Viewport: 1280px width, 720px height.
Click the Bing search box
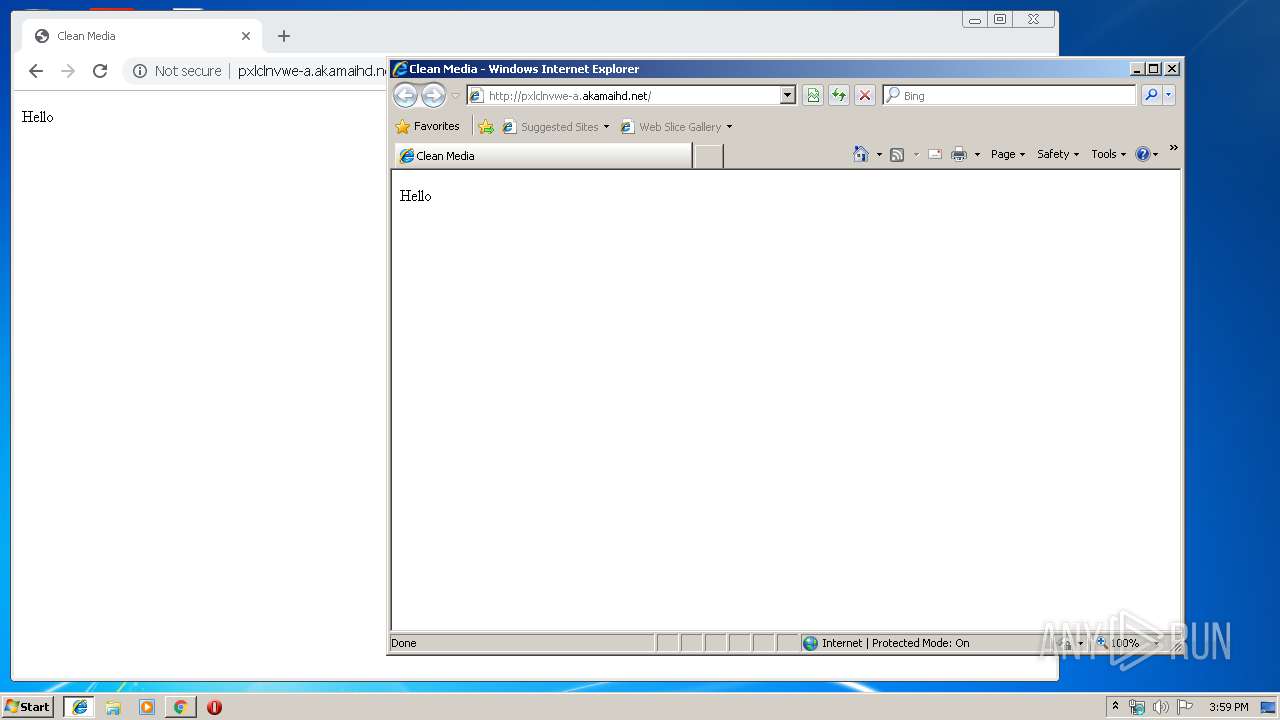click(x=1010, y=96)
